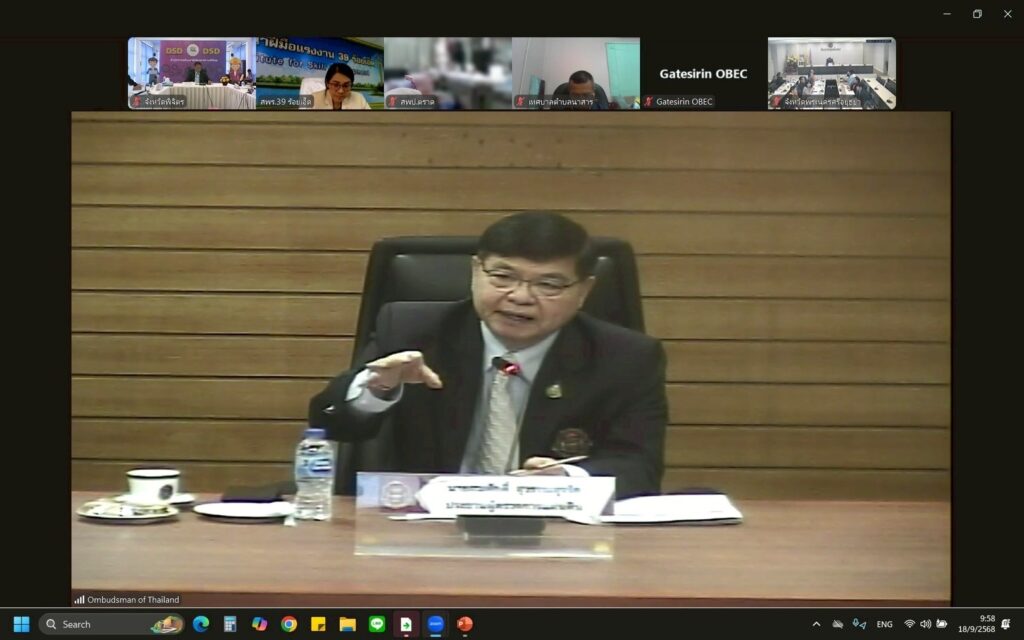Switch to Google Chrome in taskbar
1024x640 pixels.
[289, 624]
